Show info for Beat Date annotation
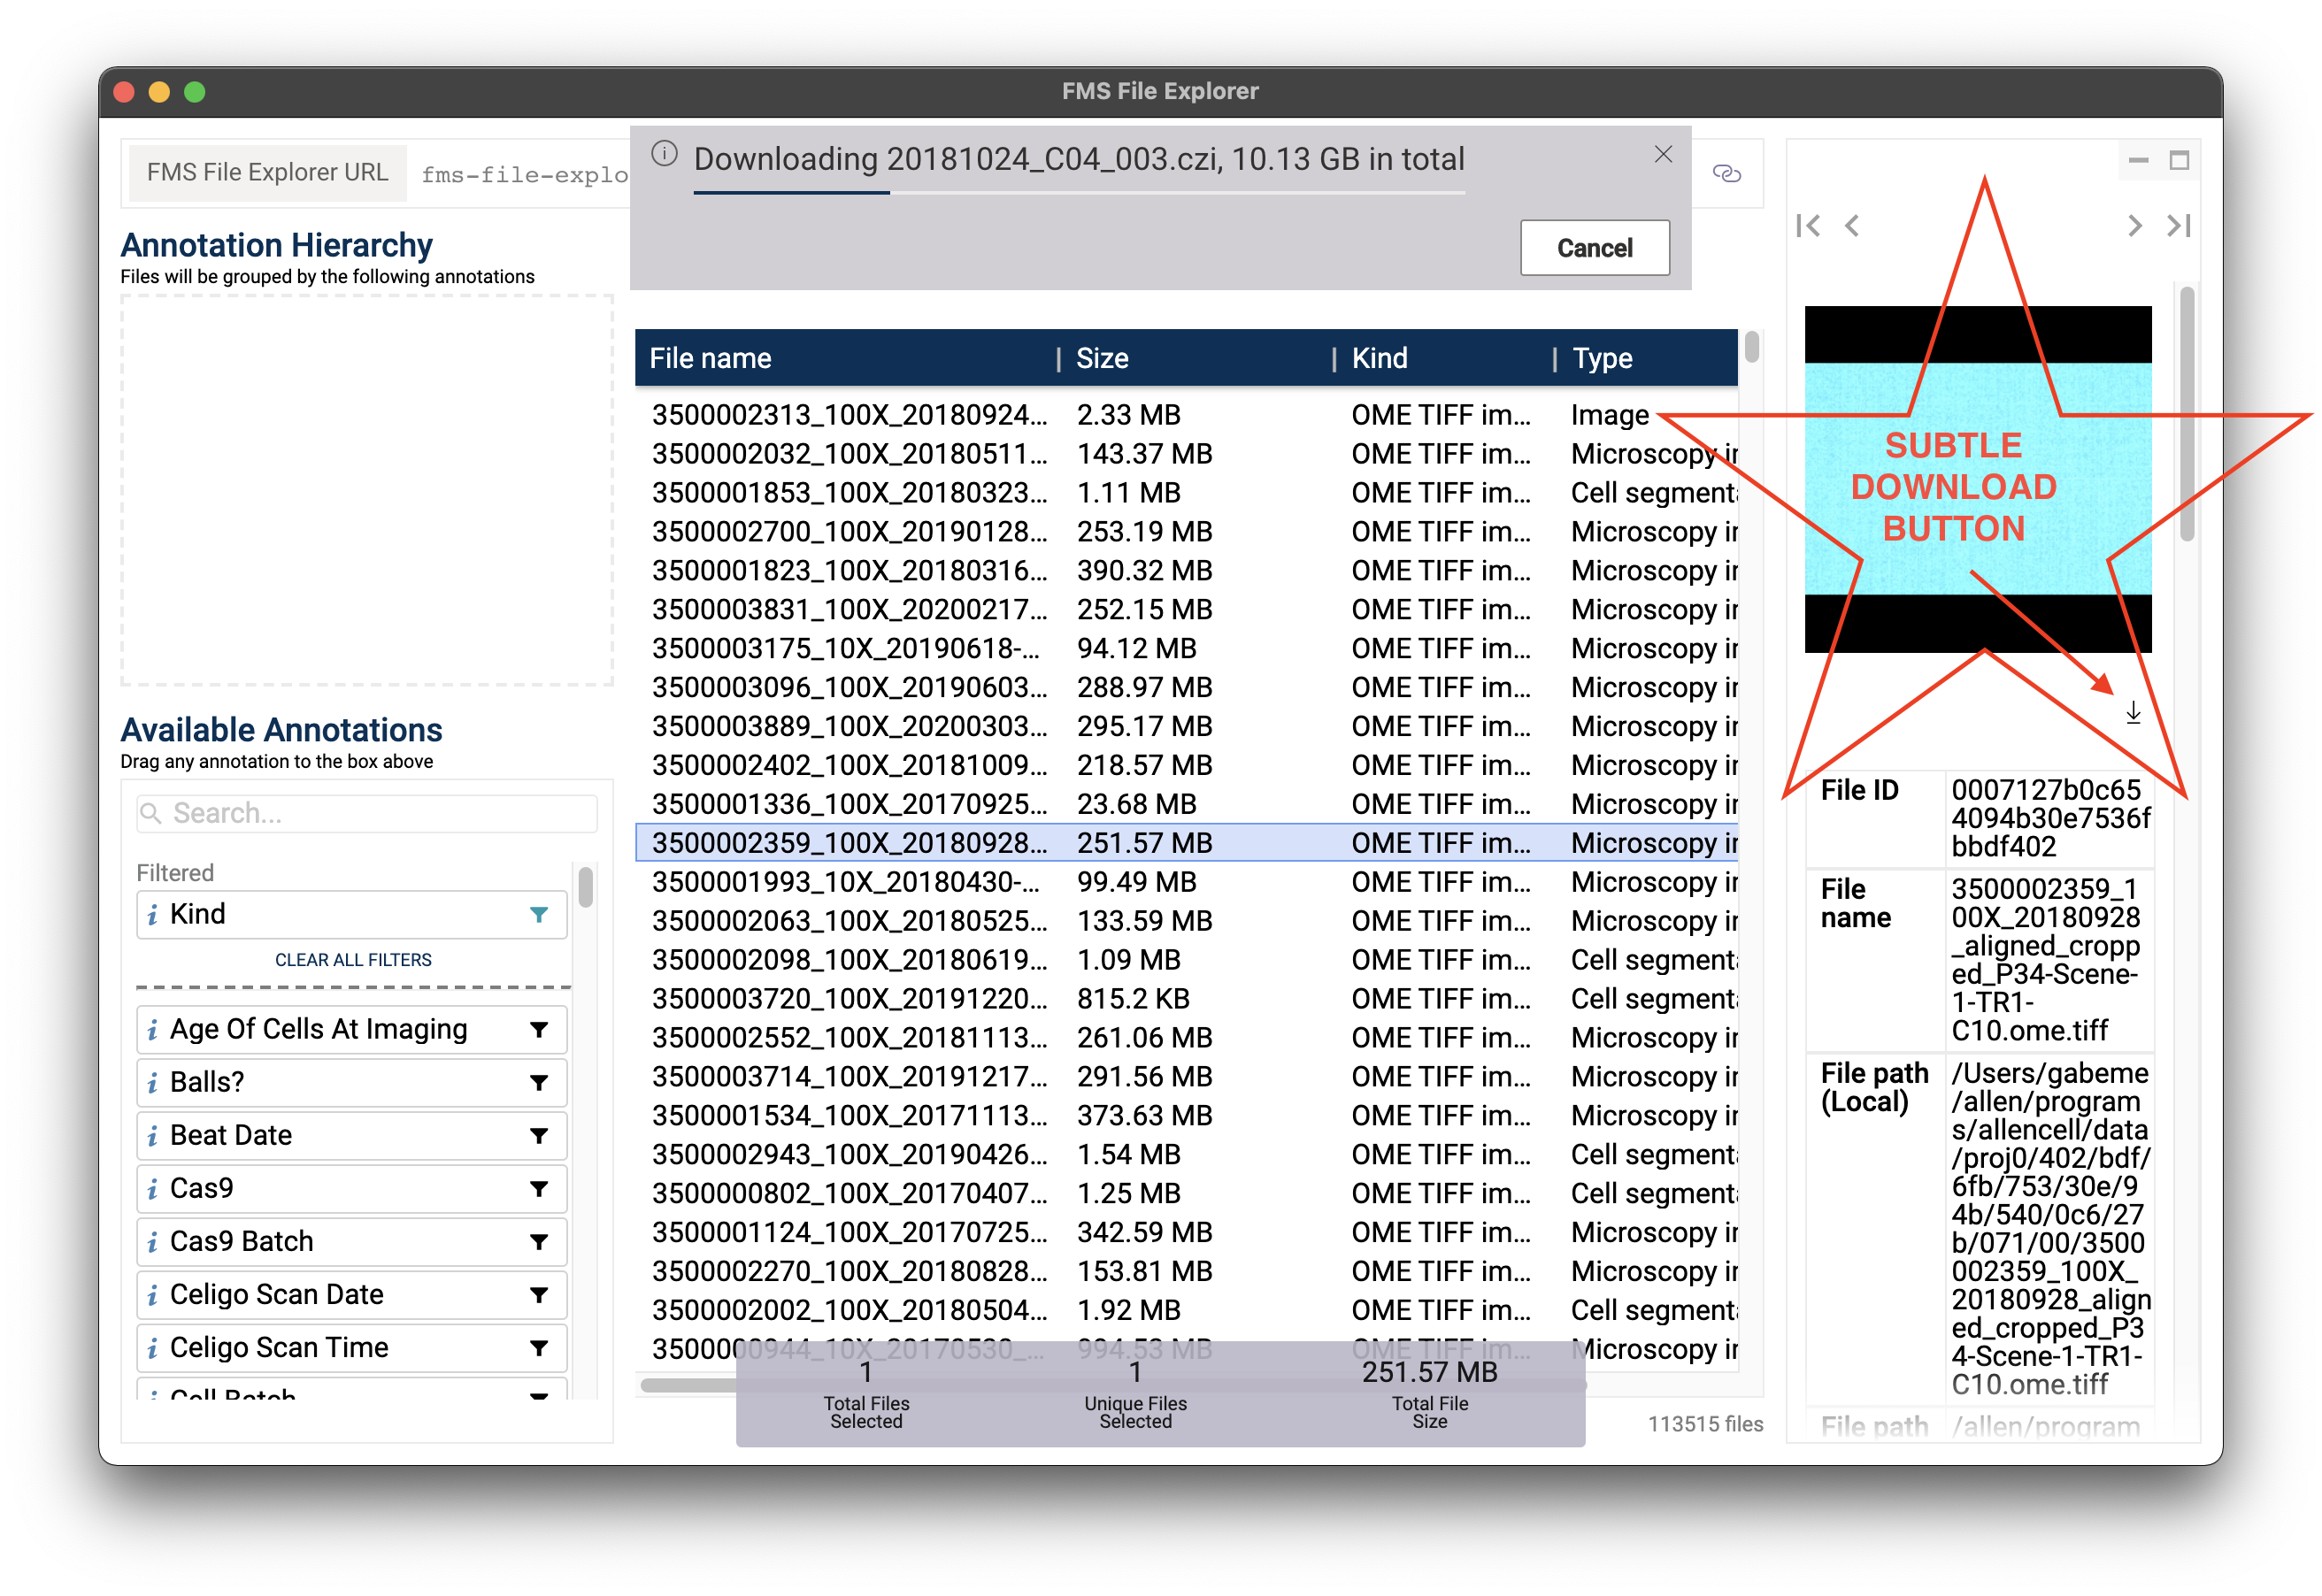The height and width of the screenshot is (1596, 2322). pyautogui.click(x=152, y=1135)
